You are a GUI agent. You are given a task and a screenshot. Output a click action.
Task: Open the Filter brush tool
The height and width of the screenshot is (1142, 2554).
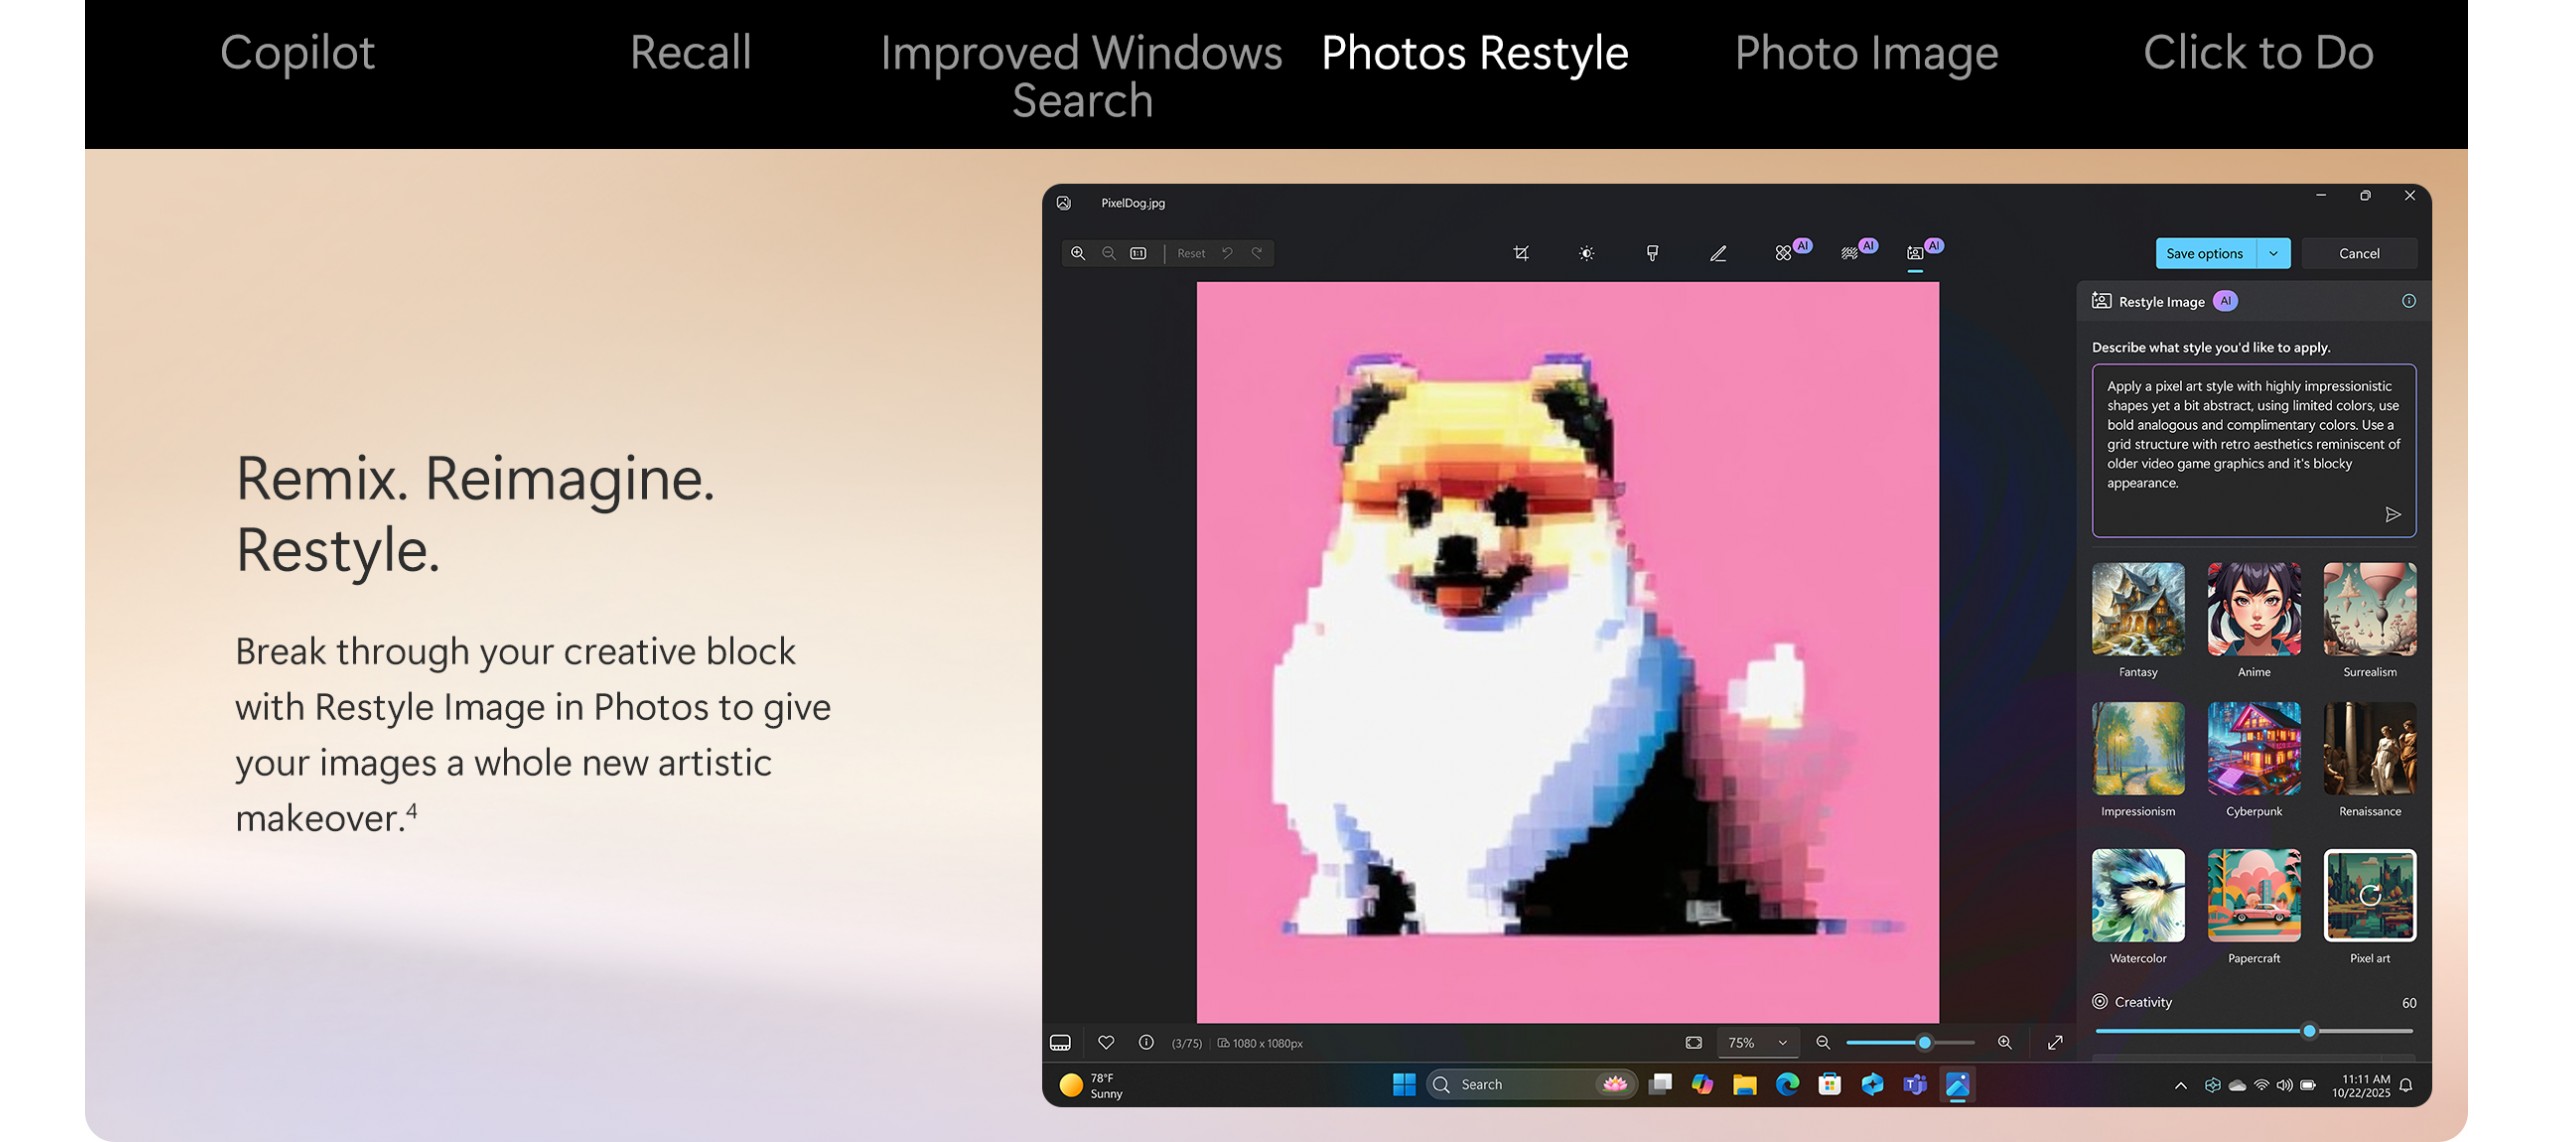[1652, 253]
